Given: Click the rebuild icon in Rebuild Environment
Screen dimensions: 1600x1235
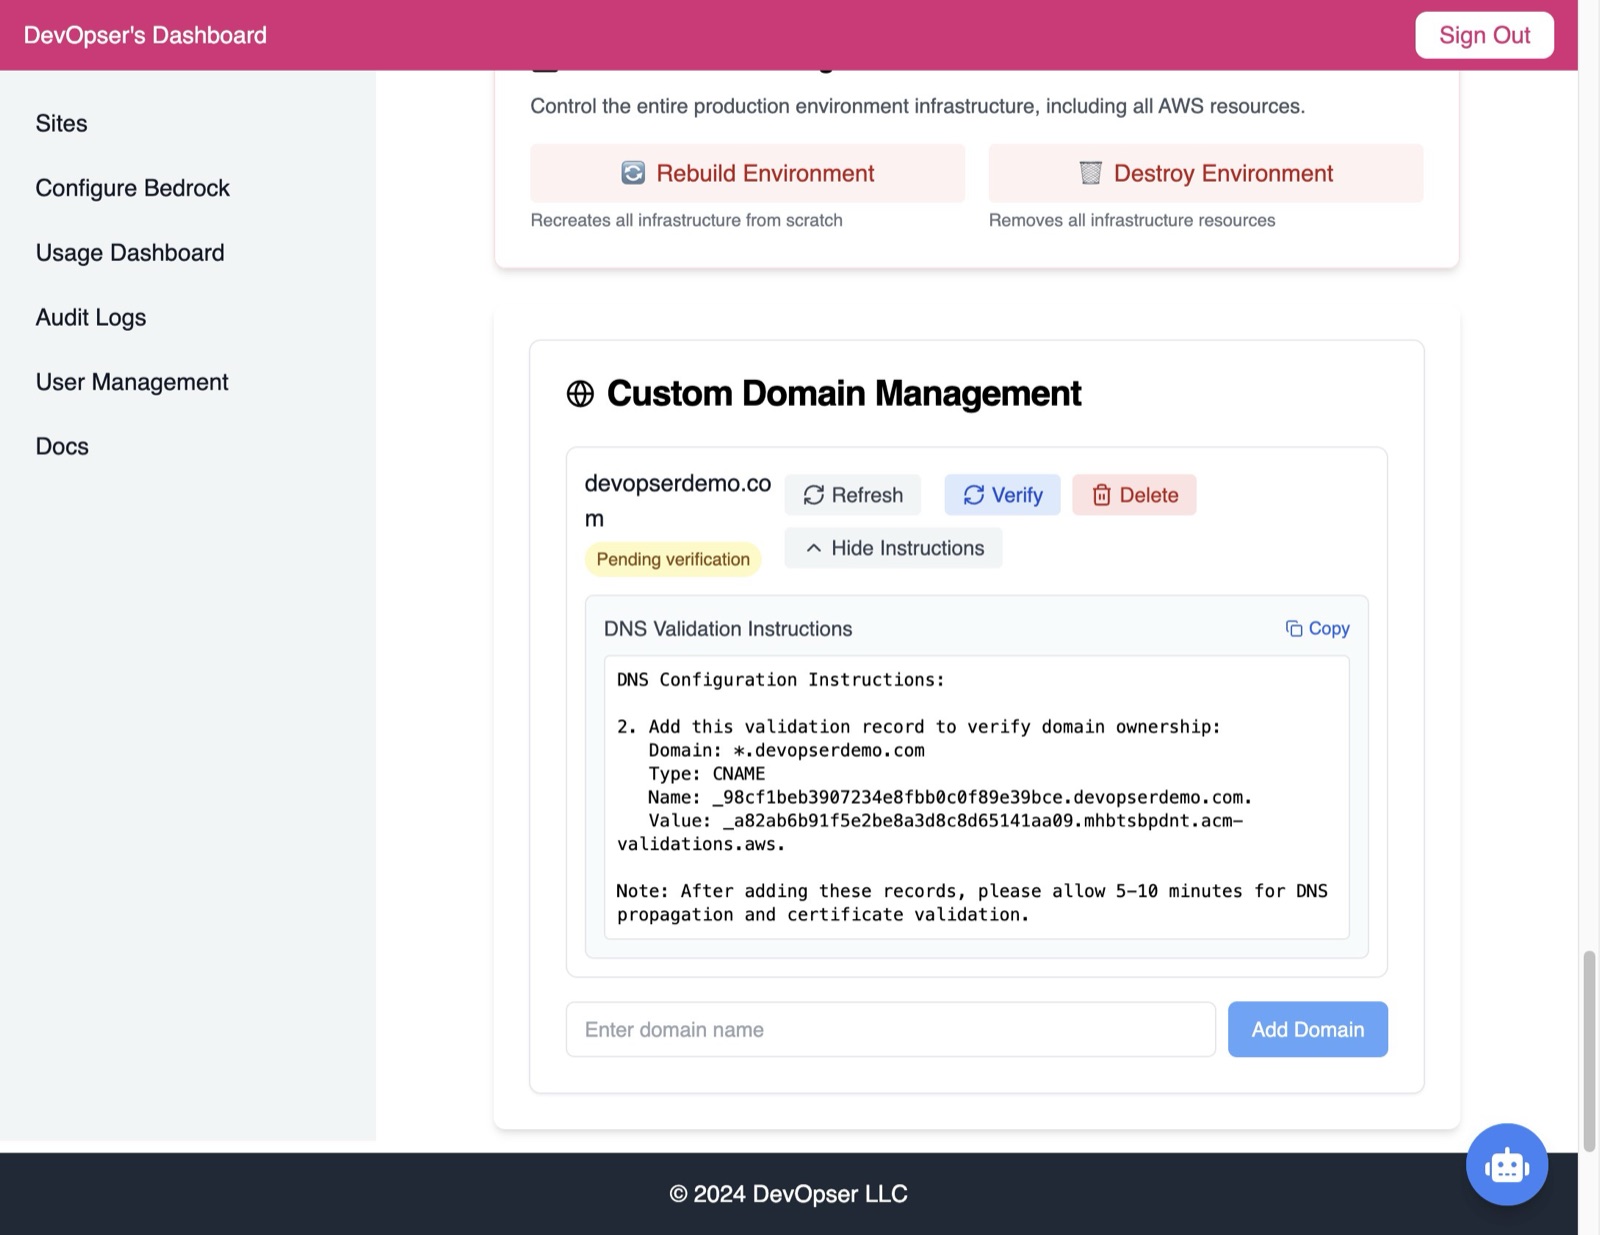Looking at the screenshot, I should pyautogui.click(x=633, y=173).
